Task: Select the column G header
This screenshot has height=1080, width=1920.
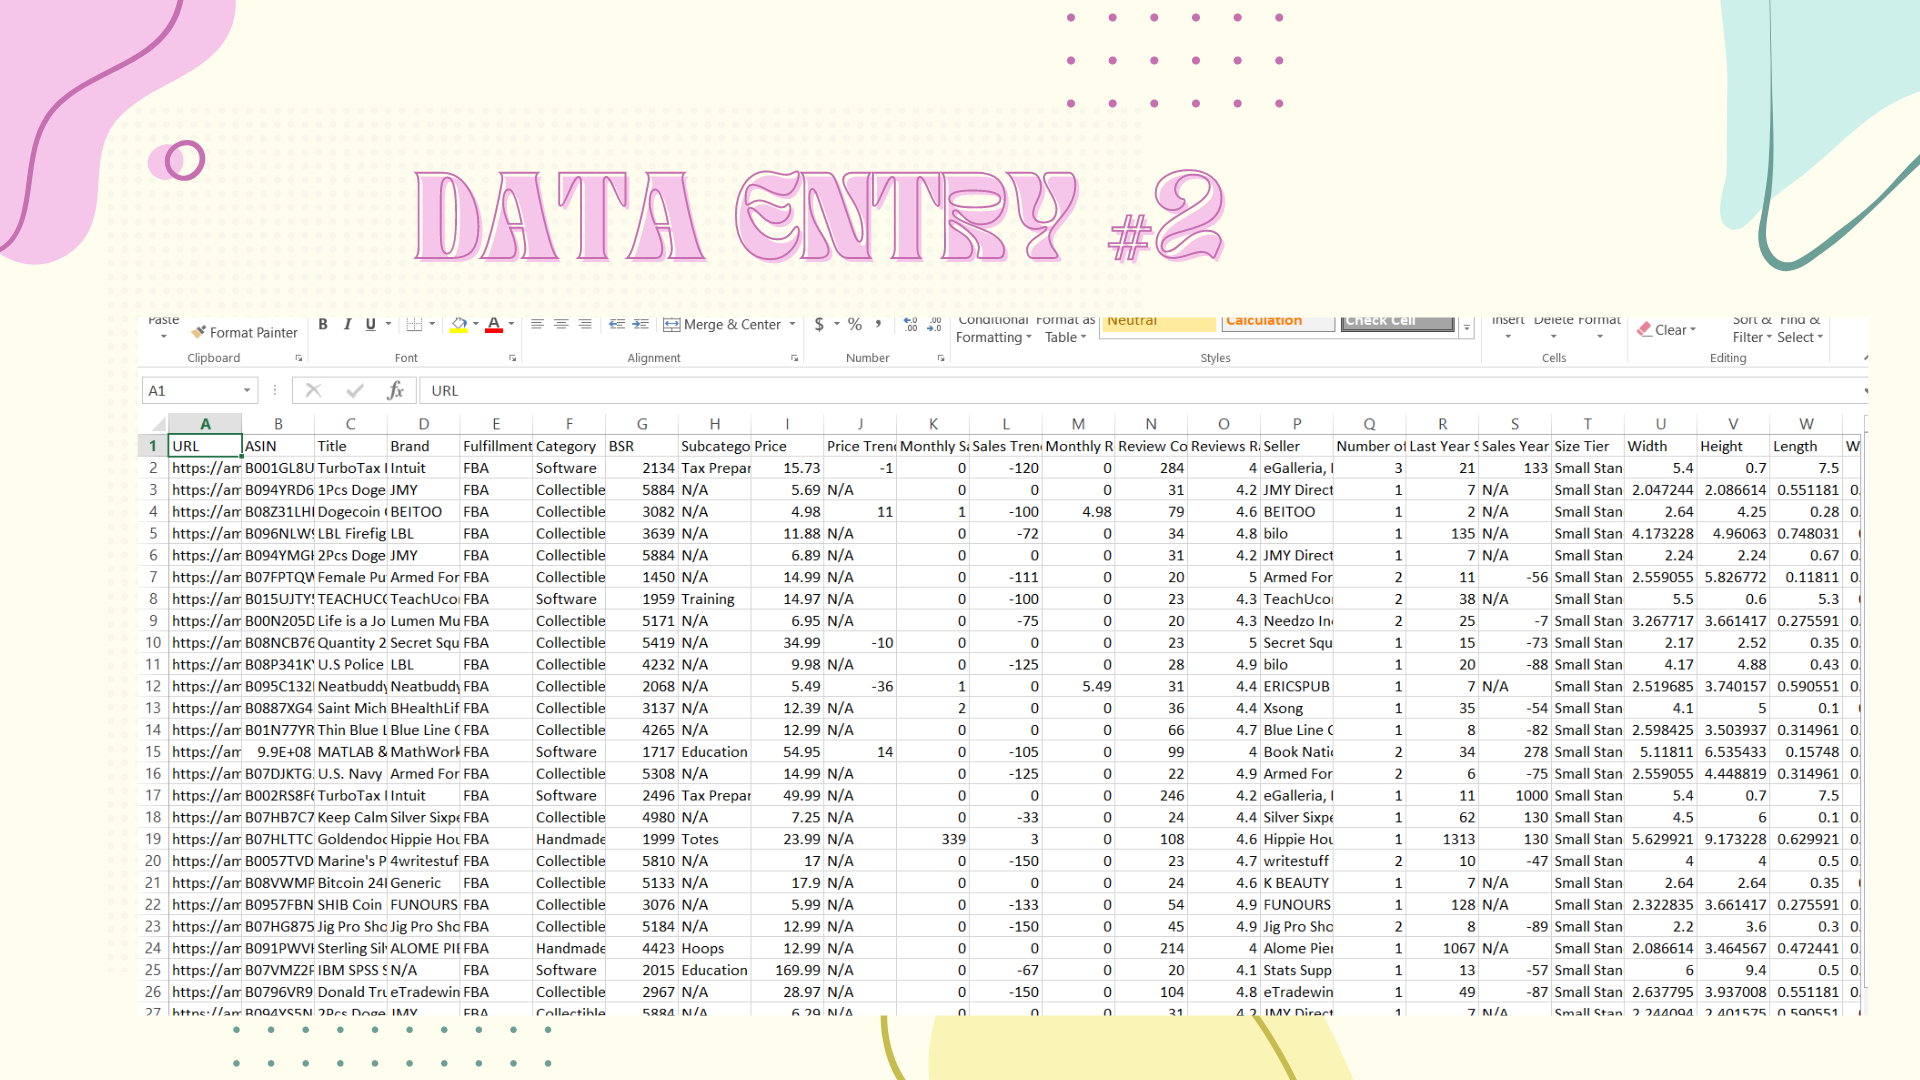Action: 642,424
